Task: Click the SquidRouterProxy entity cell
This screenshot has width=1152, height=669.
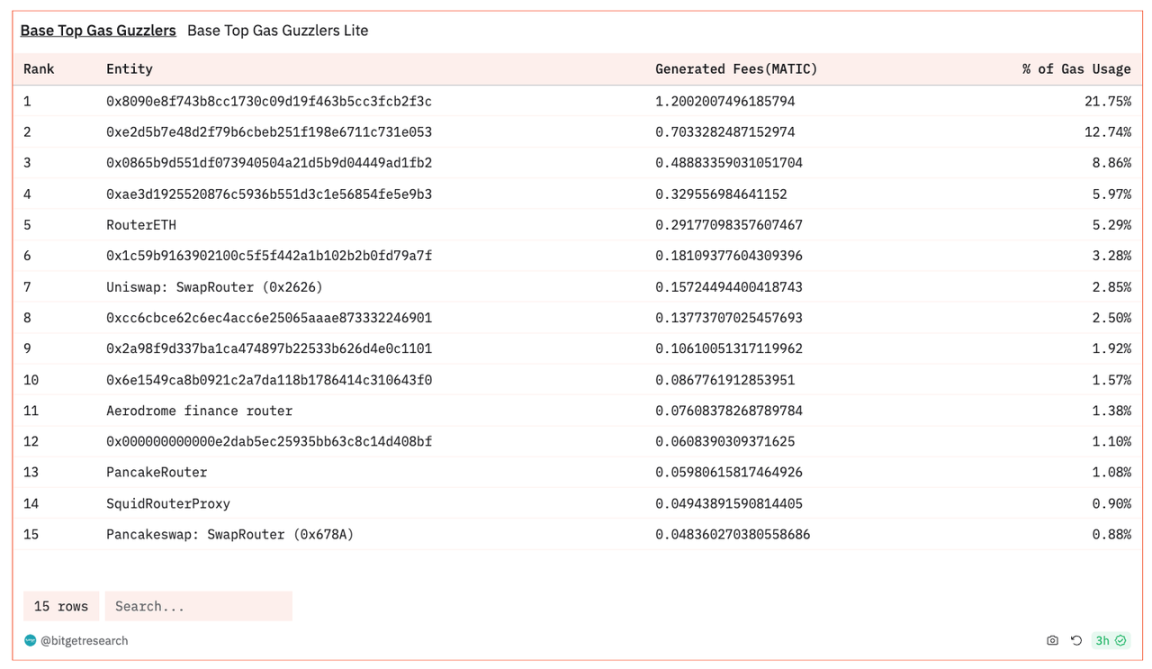Action: click(168, 503)
